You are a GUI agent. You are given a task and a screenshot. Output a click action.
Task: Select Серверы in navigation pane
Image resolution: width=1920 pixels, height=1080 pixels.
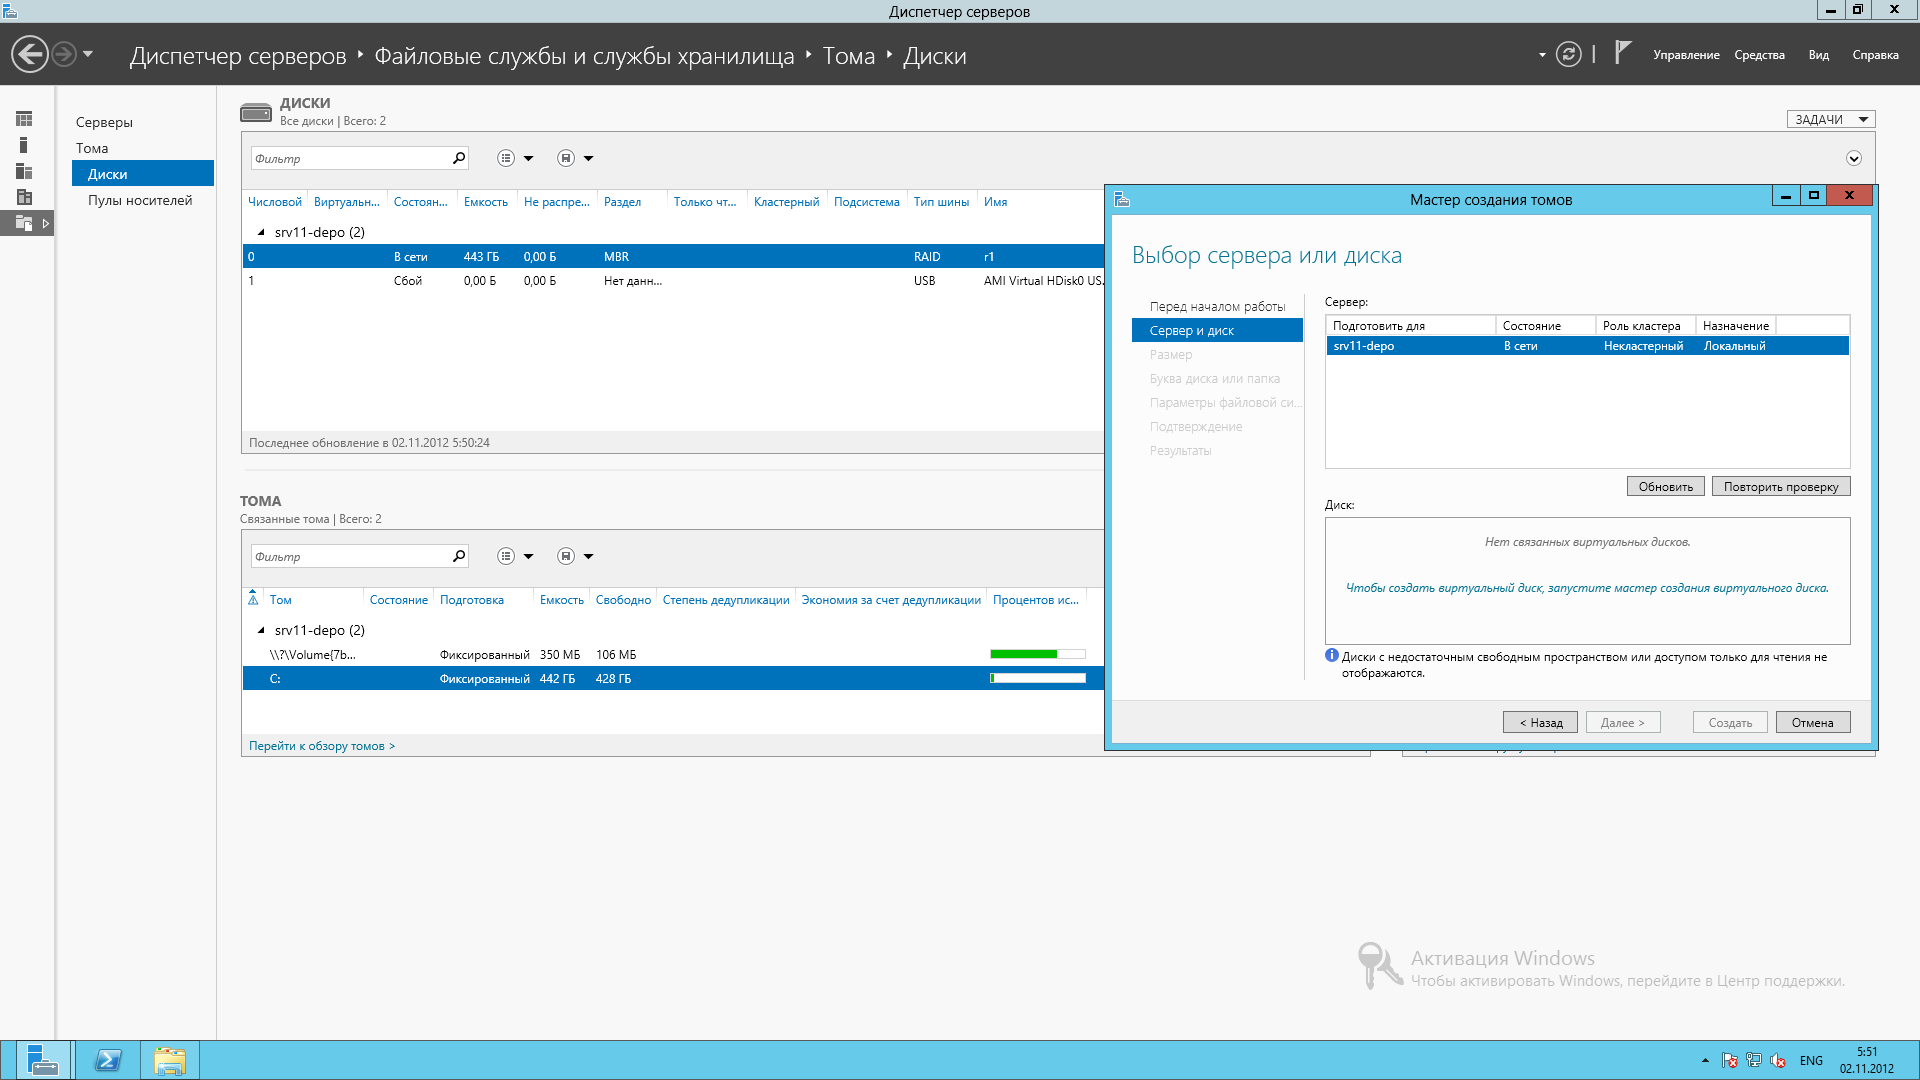[104, 122]
